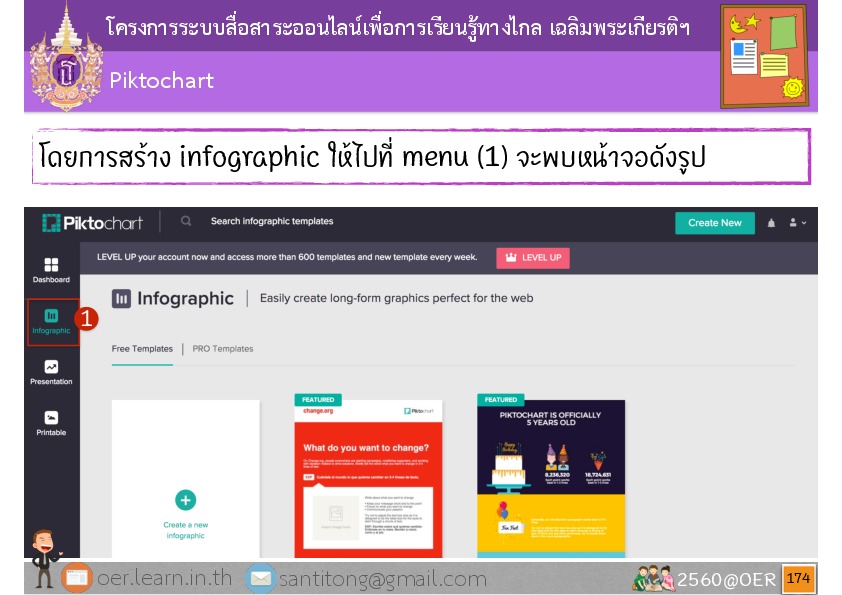
Task: Click the "Easily create long-form graphics" tagline
Action: [x=396, y=299]
